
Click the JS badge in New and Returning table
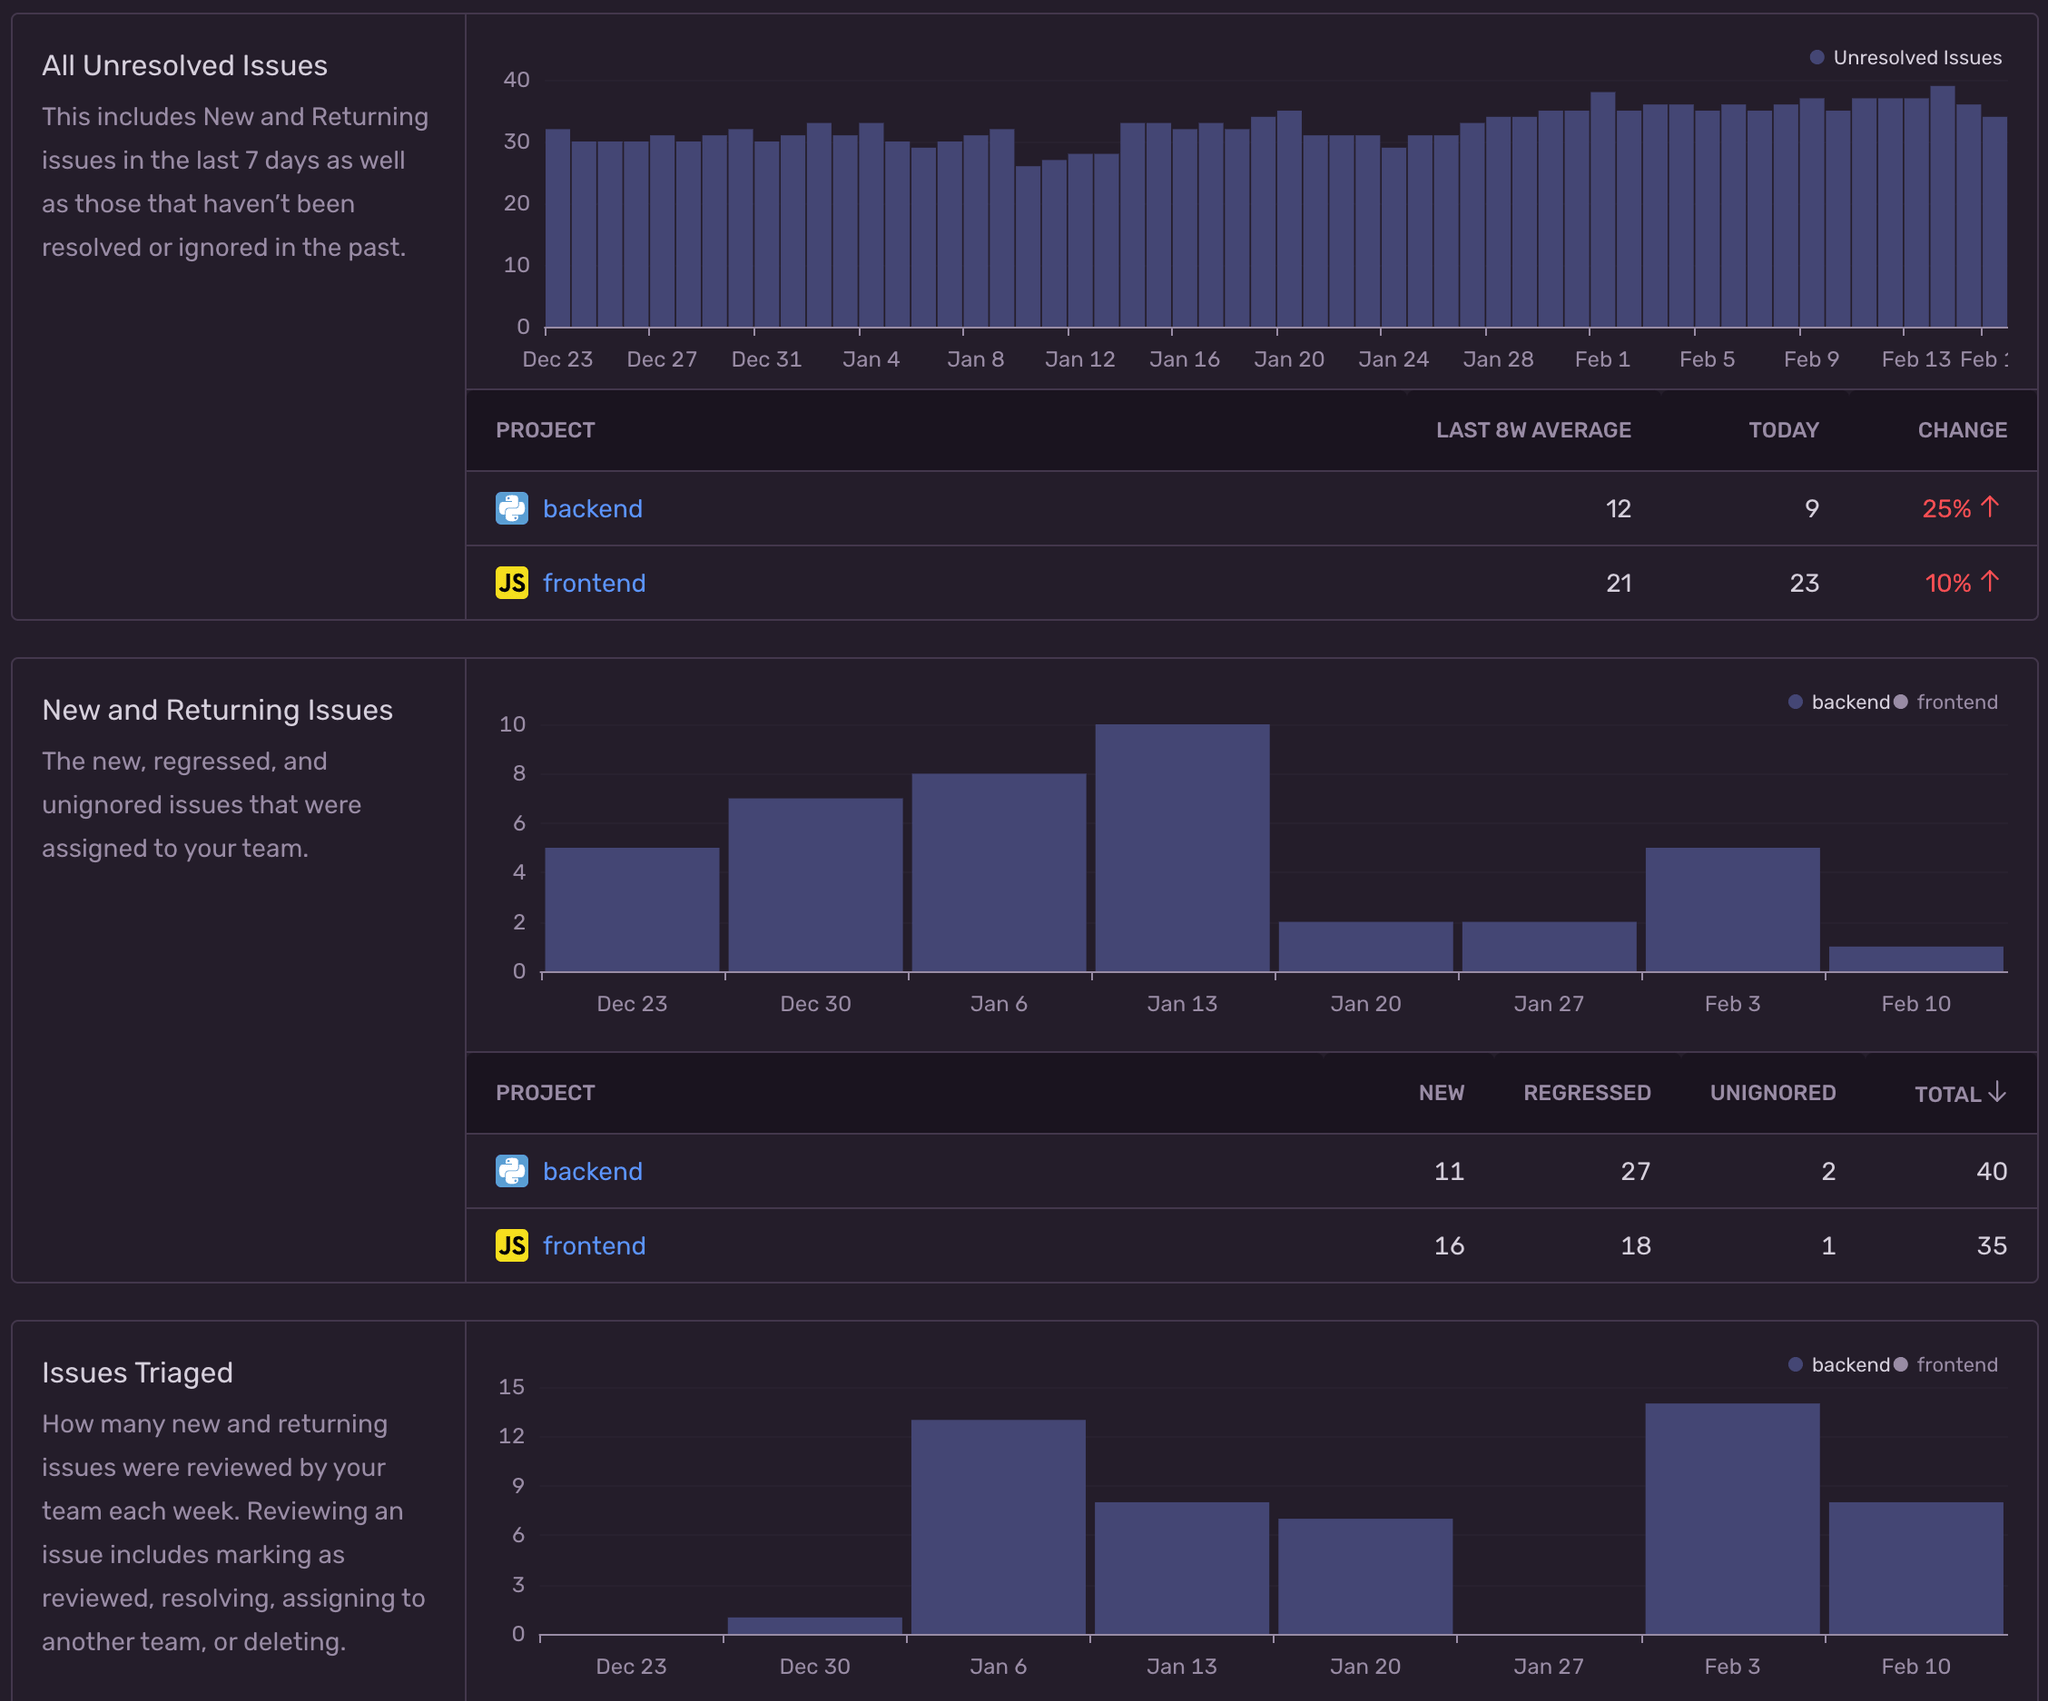click(511, 1245)
